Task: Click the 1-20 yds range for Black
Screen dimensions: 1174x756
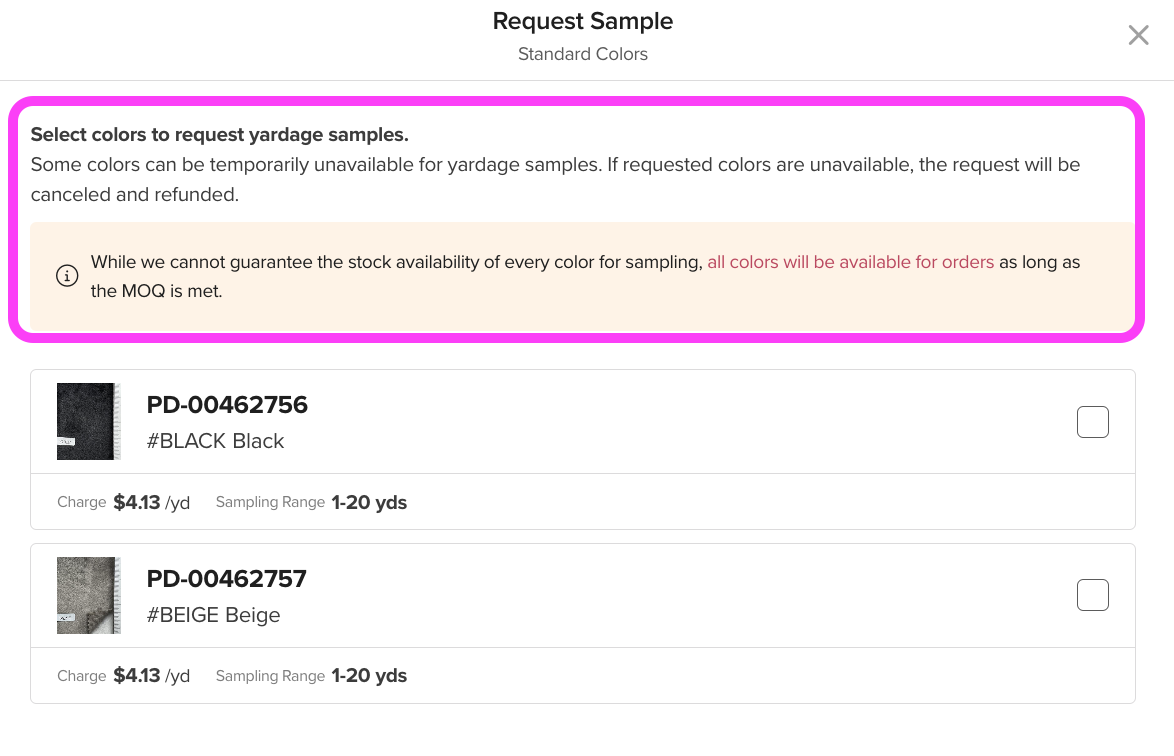Action: [369, 502]
